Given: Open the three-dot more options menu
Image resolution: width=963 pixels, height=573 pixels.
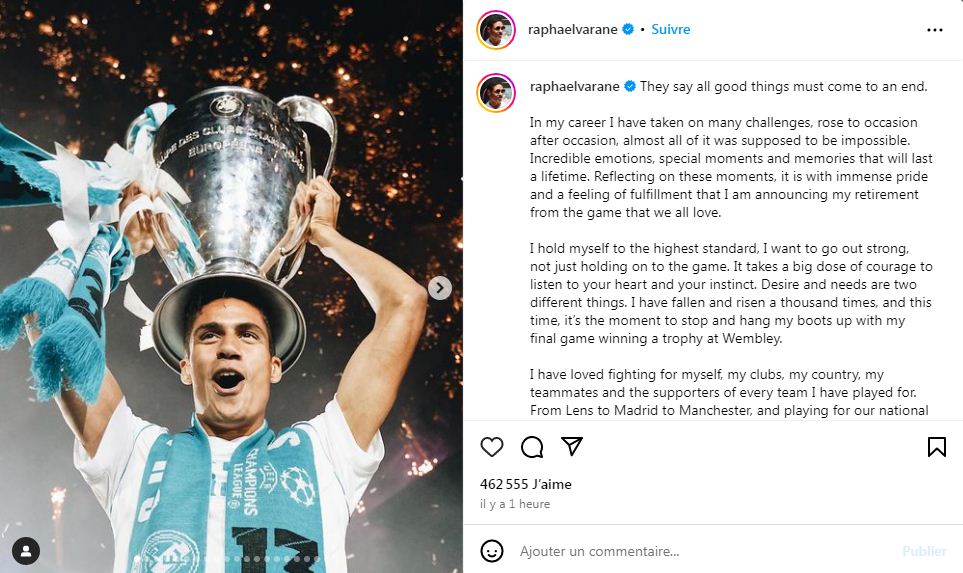Looking at the screenshot, I should (934, 30).
